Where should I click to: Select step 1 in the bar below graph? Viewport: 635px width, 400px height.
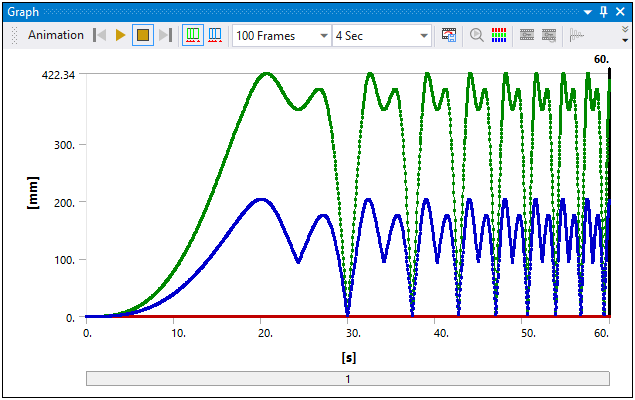(x=348, y=379)
